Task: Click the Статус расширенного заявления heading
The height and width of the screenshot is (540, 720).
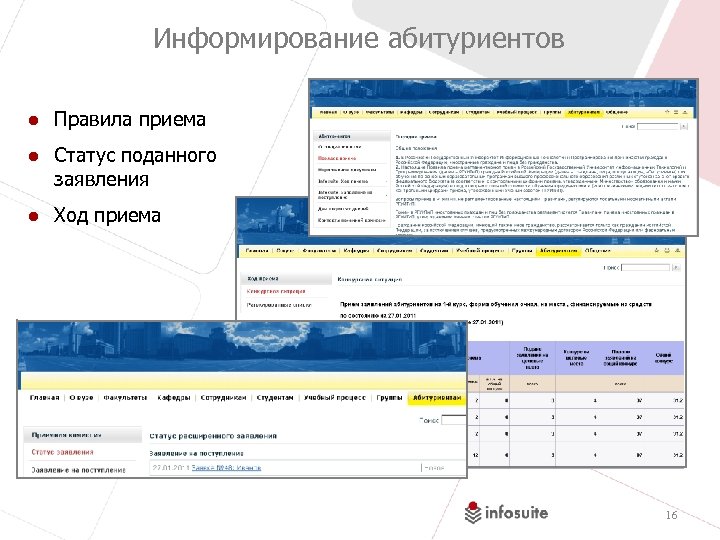Action: (x=213, y=436)
